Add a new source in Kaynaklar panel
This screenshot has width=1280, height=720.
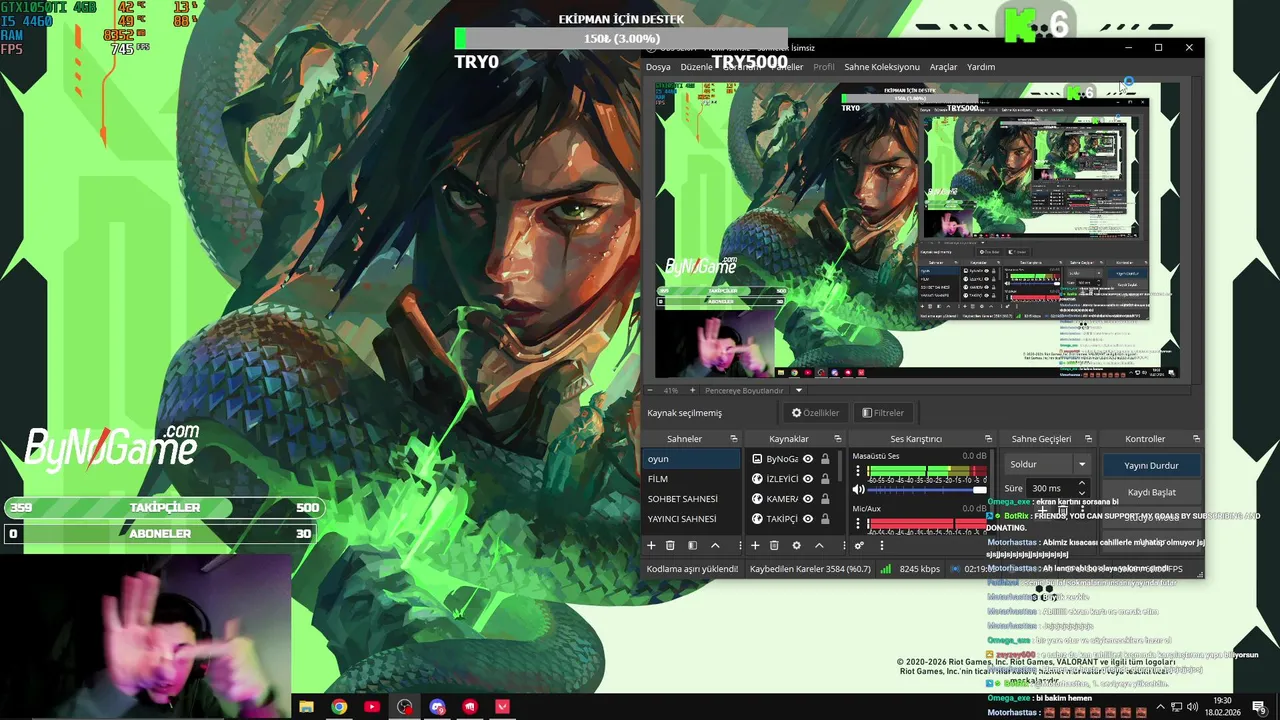(x=755, y=545)
